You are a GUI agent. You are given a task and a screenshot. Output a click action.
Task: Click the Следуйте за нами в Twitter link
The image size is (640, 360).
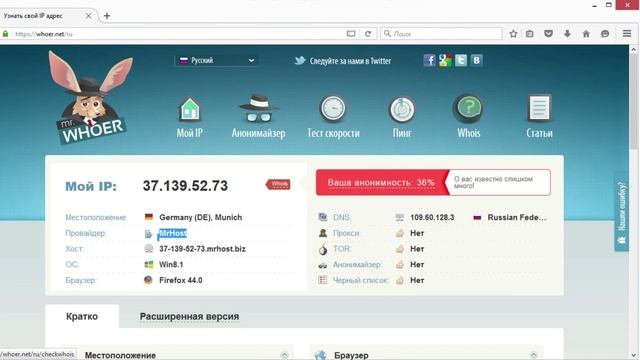(x=350, y=61)
